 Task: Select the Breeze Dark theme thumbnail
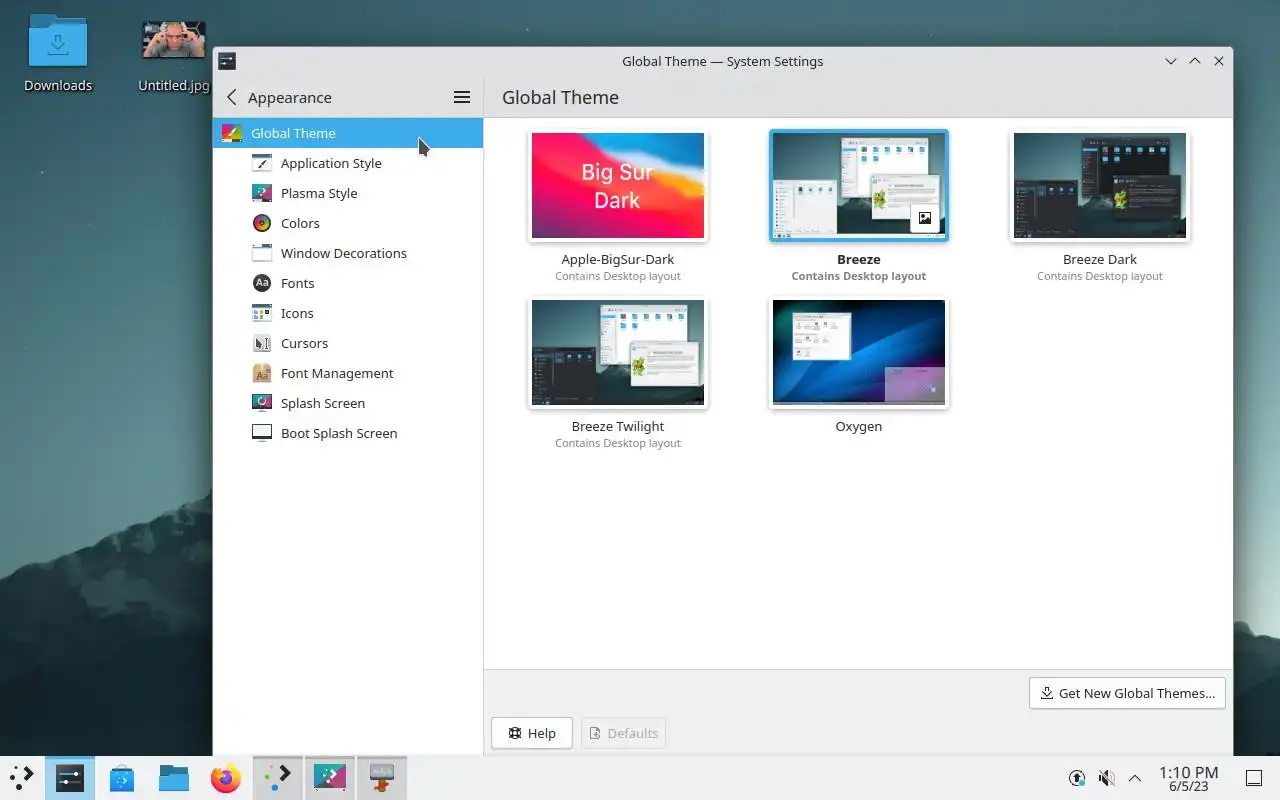tap(1100, 186)
